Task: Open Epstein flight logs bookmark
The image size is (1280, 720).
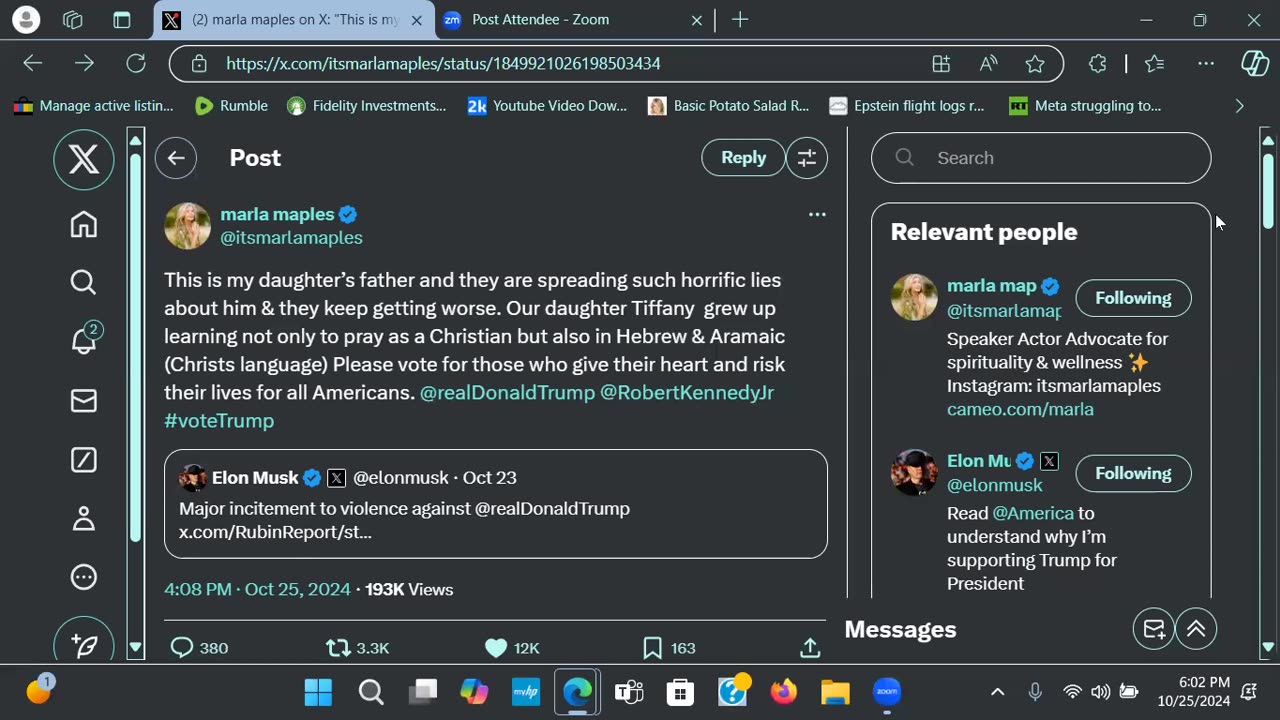Action: pos(907,106)
